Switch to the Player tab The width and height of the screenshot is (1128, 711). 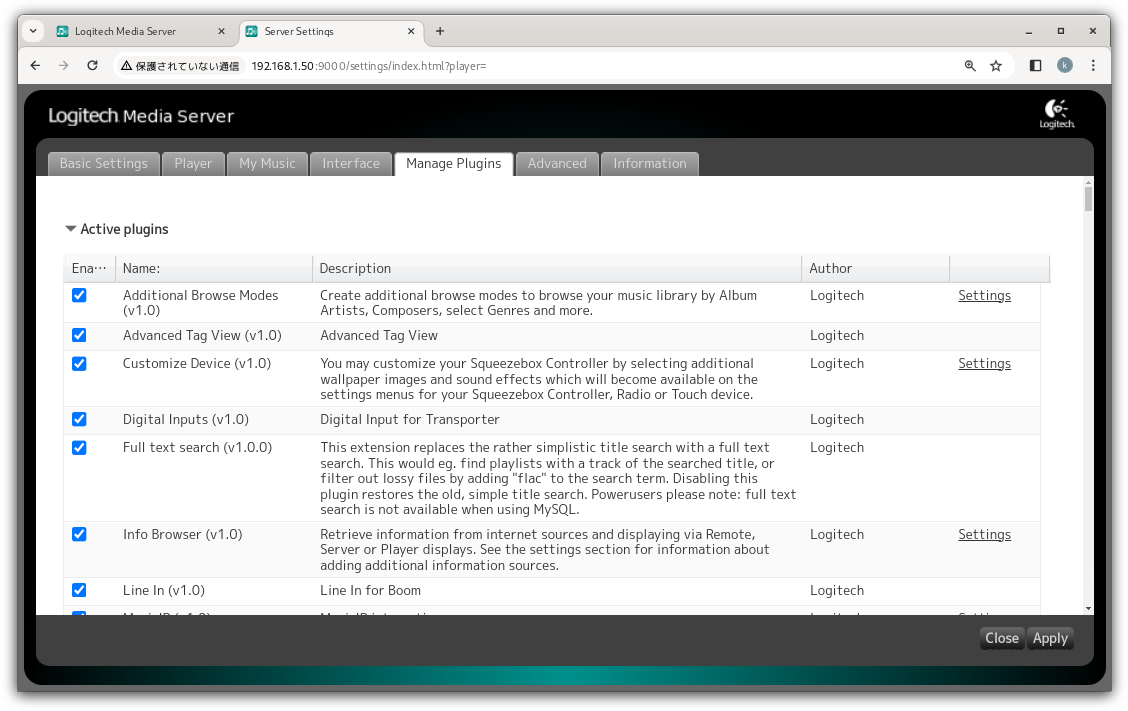[x=194, y=163]
